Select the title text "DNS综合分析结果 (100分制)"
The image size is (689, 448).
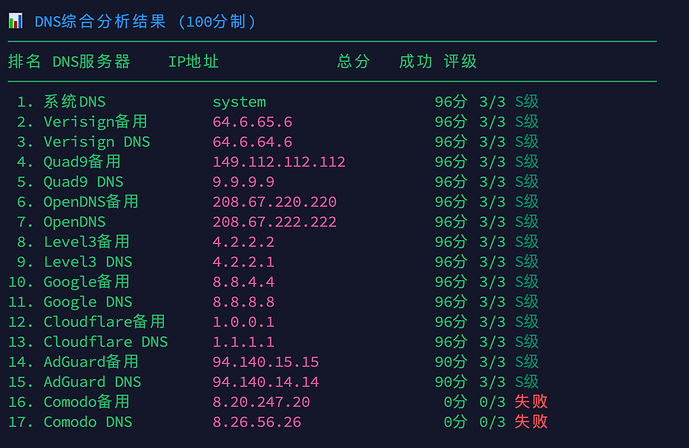click(x=145, y=22)
